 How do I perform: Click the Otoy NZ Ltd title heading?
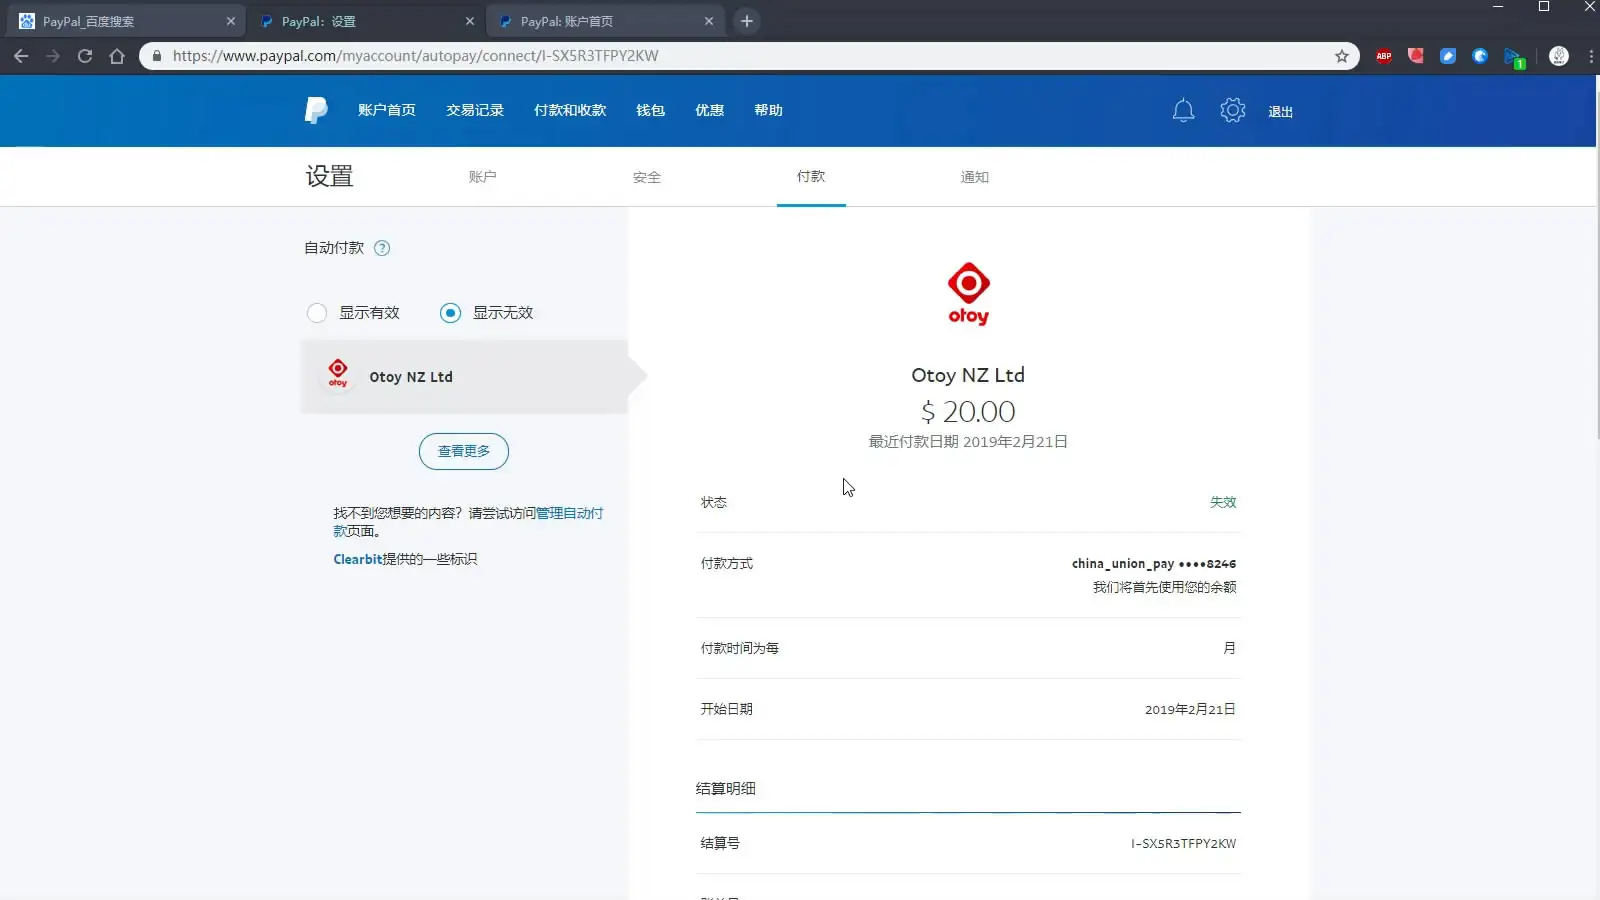pos(968,375)
